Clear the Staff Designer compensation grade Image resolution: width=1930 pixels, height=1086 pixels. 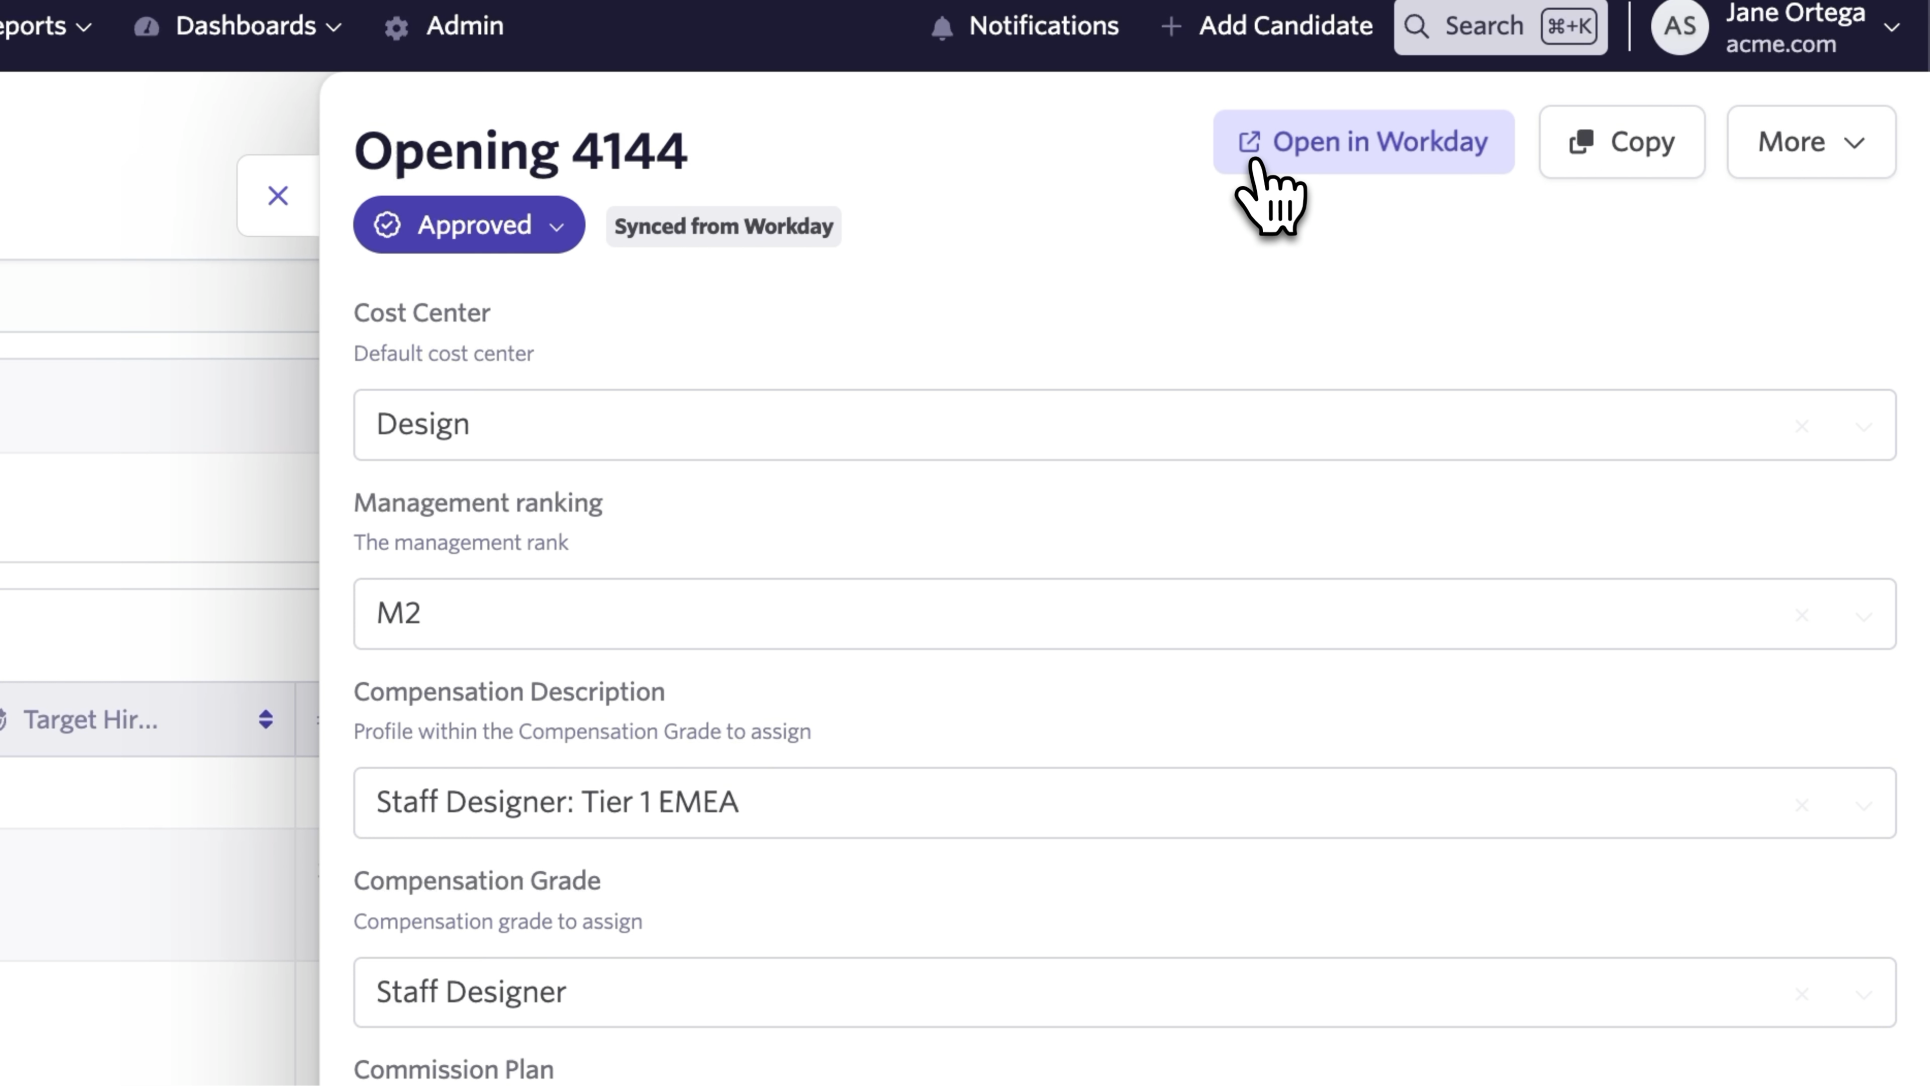tap(1801, 994)
